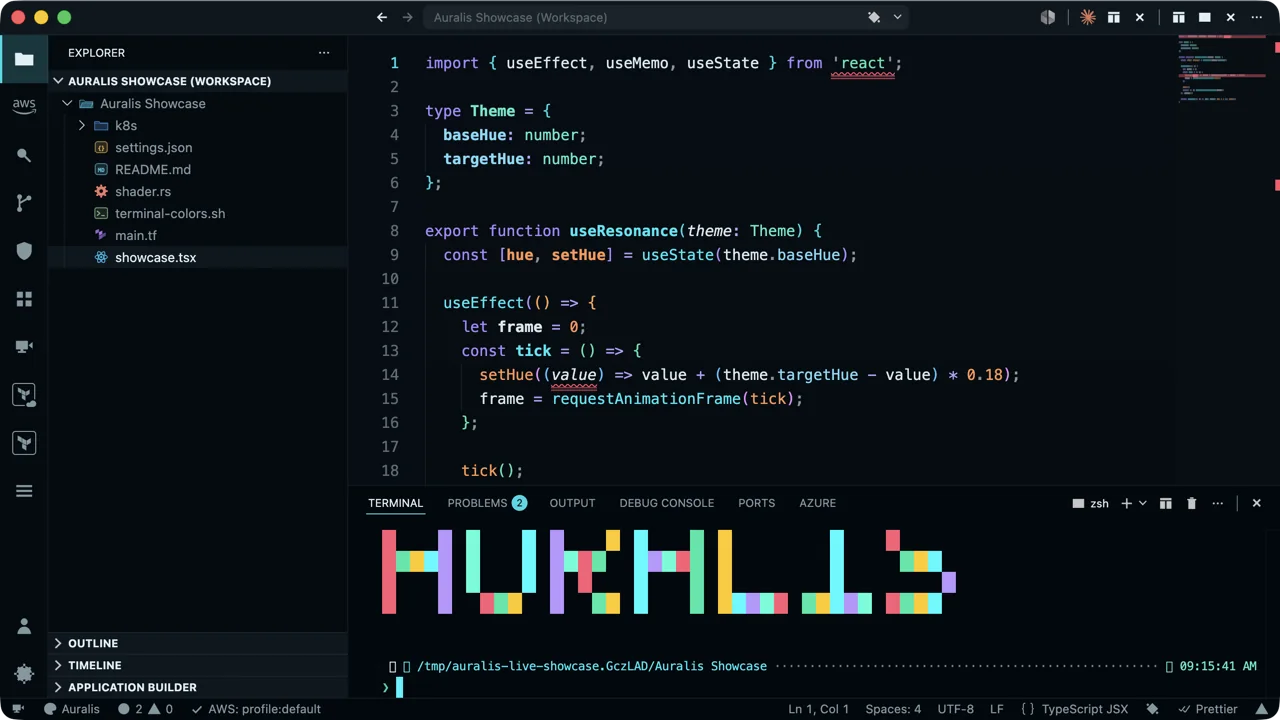Image resolution: width=1280 pixels, height=720 pixels.
Task: Switch to the OUTPUT tab
Action: point(572,503)
